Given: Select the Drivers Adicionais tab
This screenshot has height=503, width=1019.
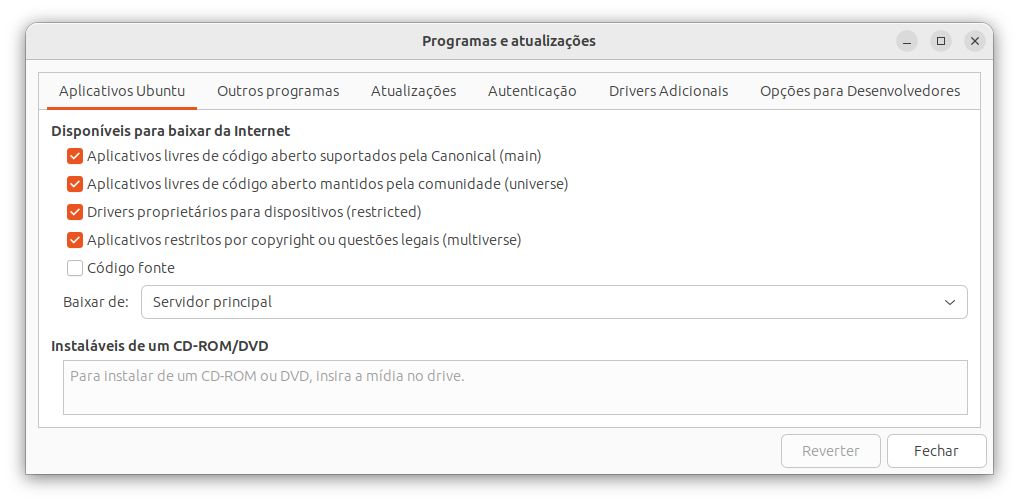Looking at the screenshot, I should (668, 91).
